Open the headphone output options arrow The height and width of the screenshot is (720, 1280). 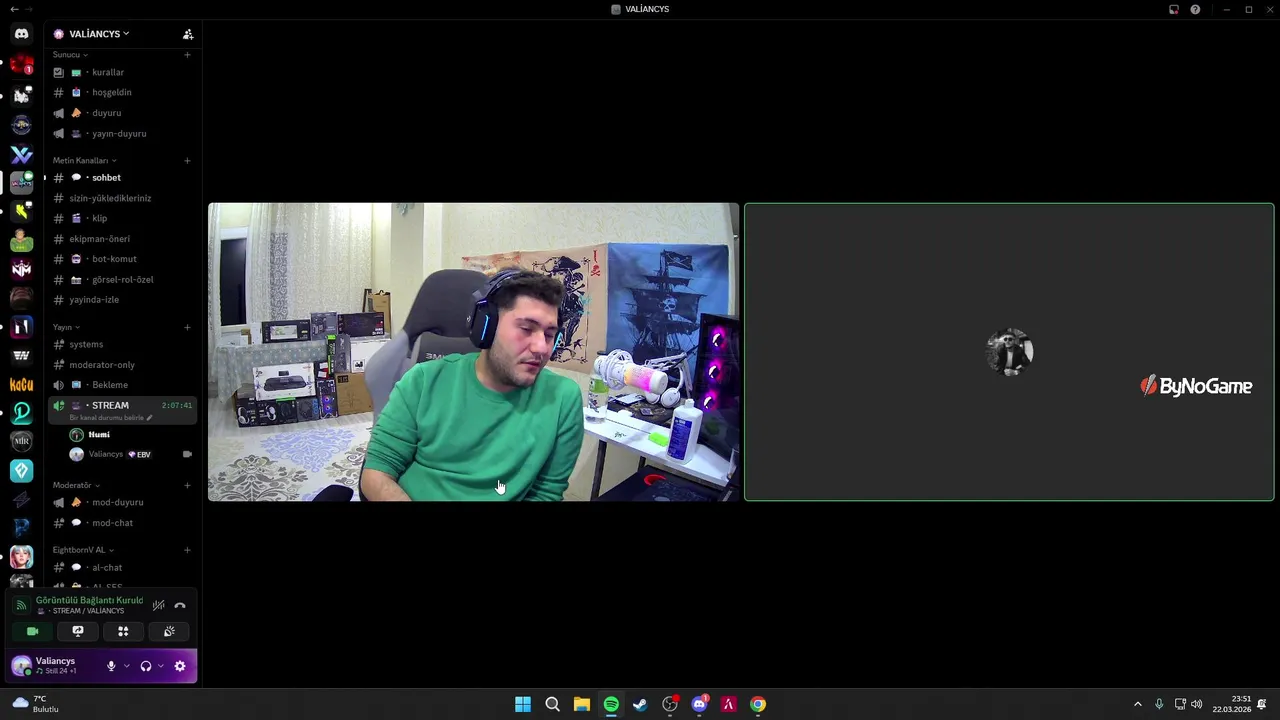coord(160,666)
